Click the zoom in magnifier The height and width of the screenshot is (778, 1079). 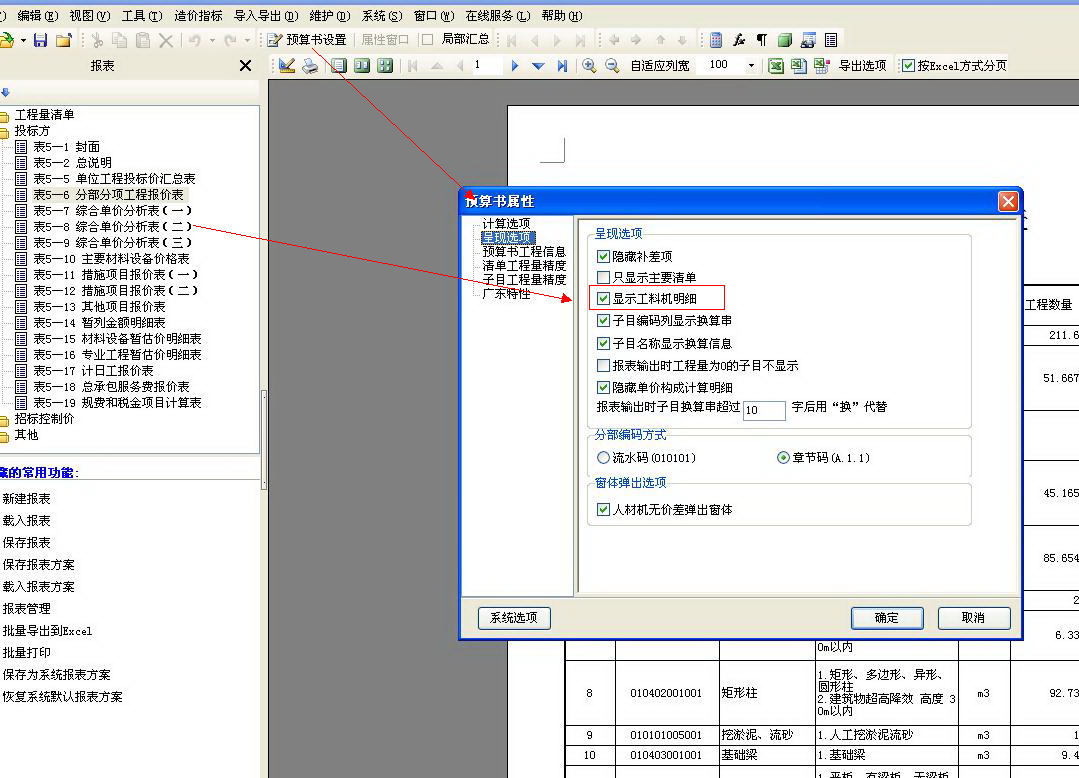589,66
